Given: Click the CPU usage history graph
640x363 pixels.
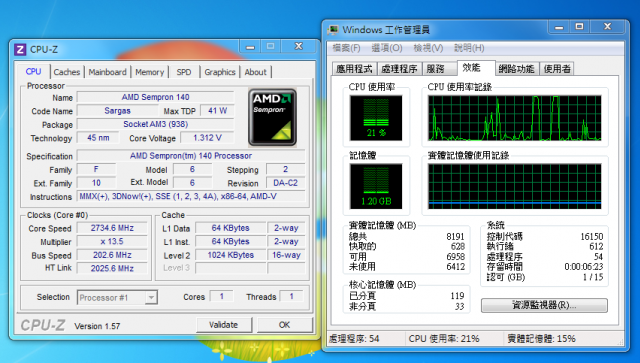Looking at the screenshot, I should click(514, 118).
